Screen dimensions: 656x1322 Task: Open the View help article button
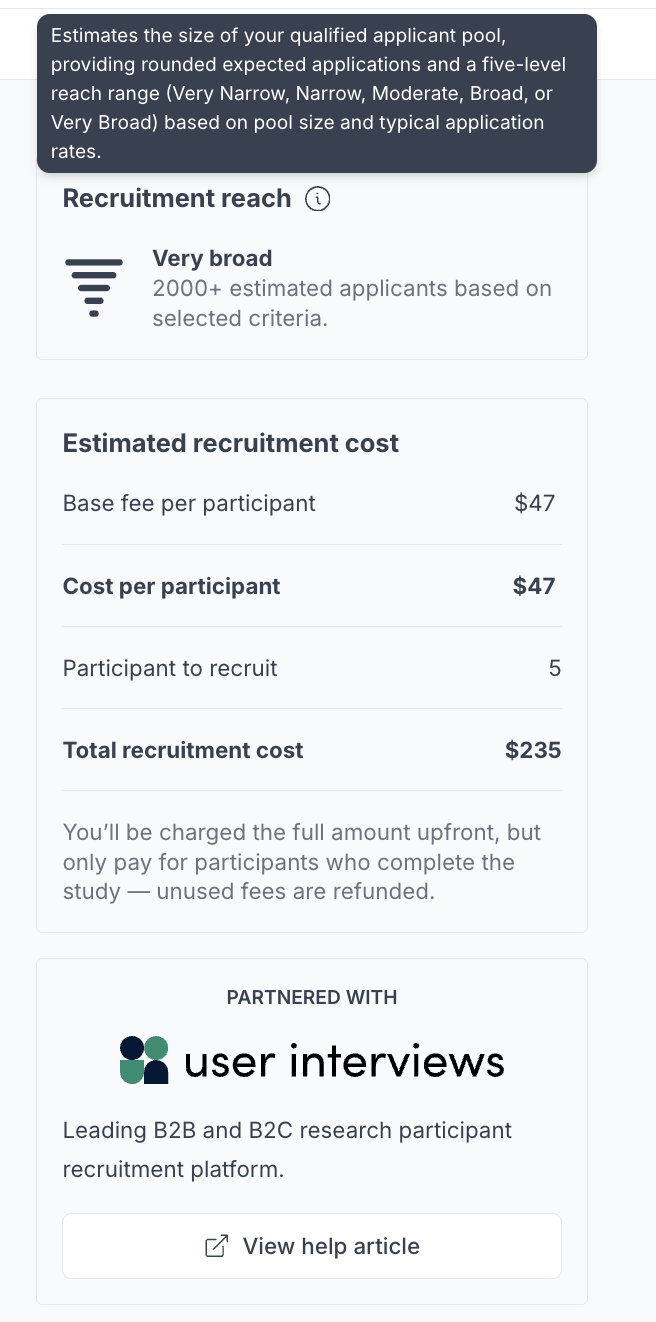pyautogui.click(x=312, y=1246)
